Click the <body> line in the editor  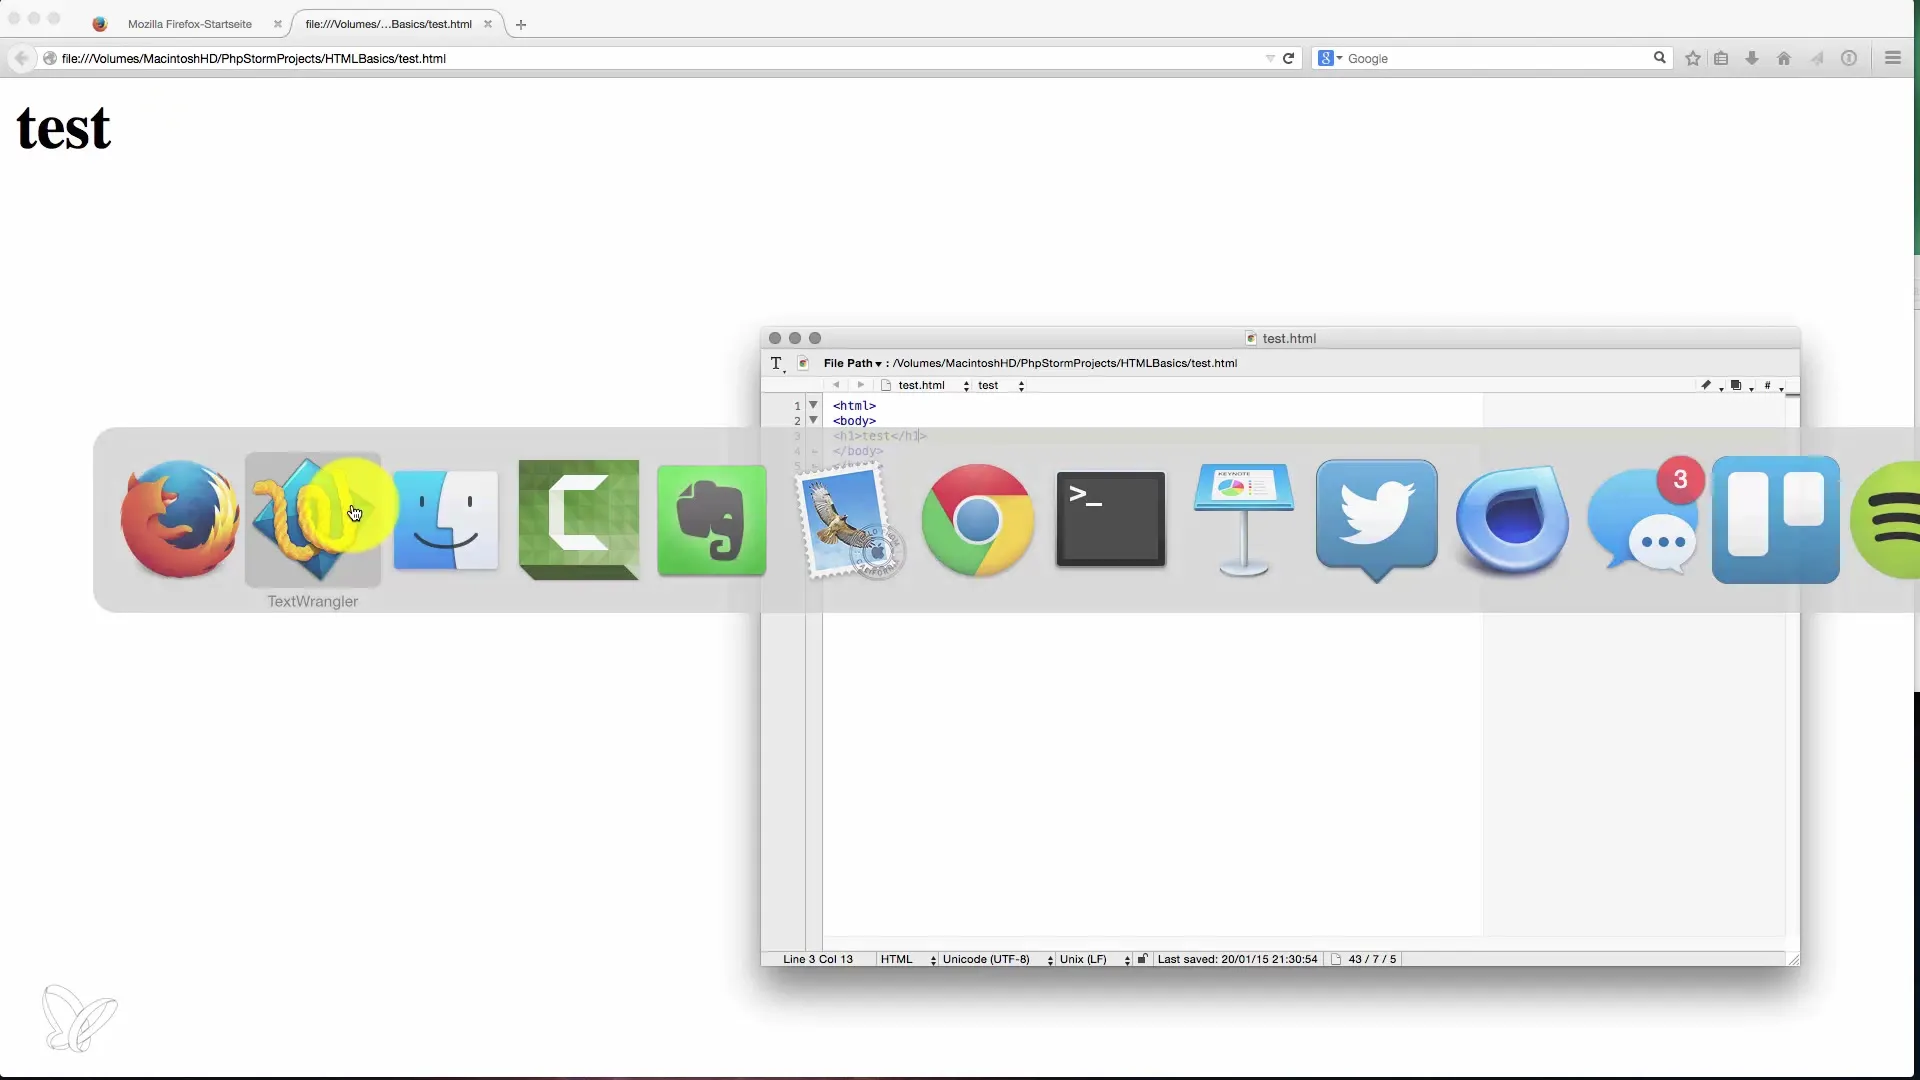[x=854, y=421]
